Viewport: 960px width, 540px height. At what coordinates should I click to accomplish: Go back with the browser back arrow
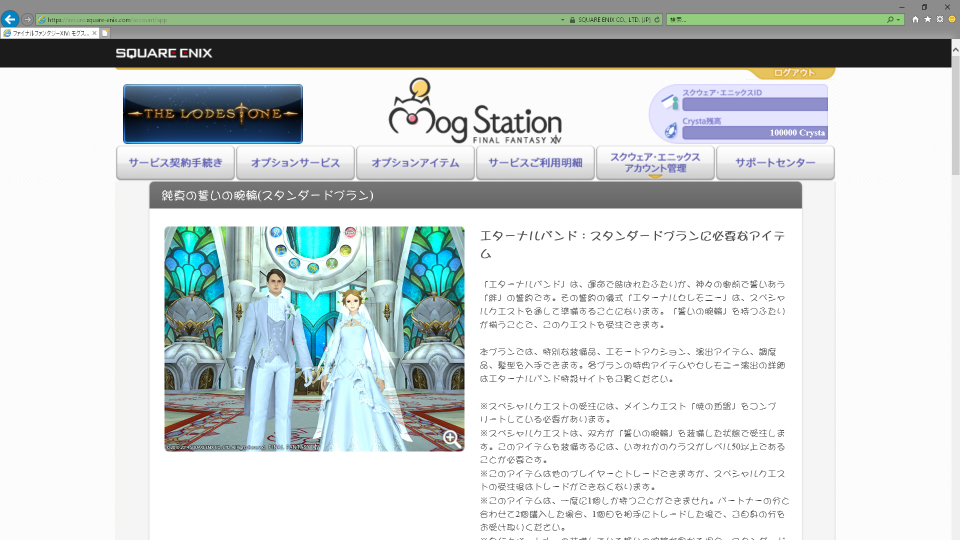coord(10,19)
